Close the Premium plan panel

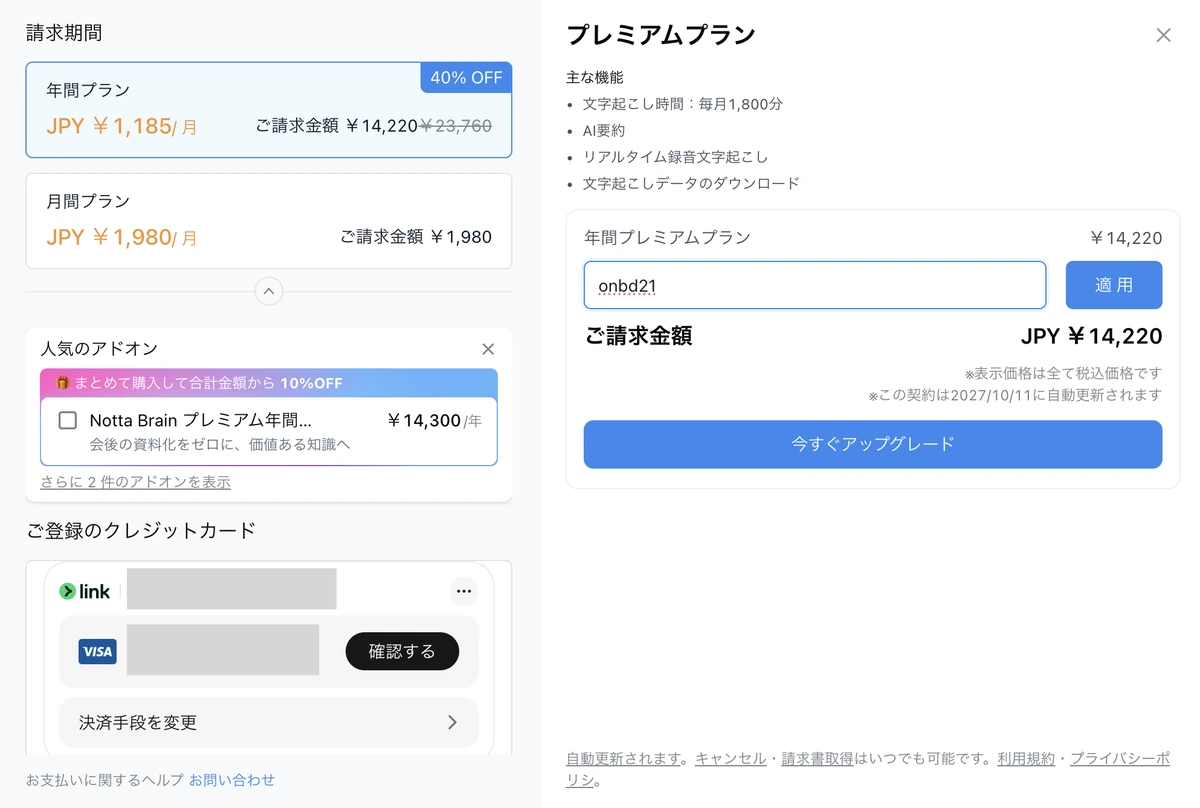[x=1163, y=36]
